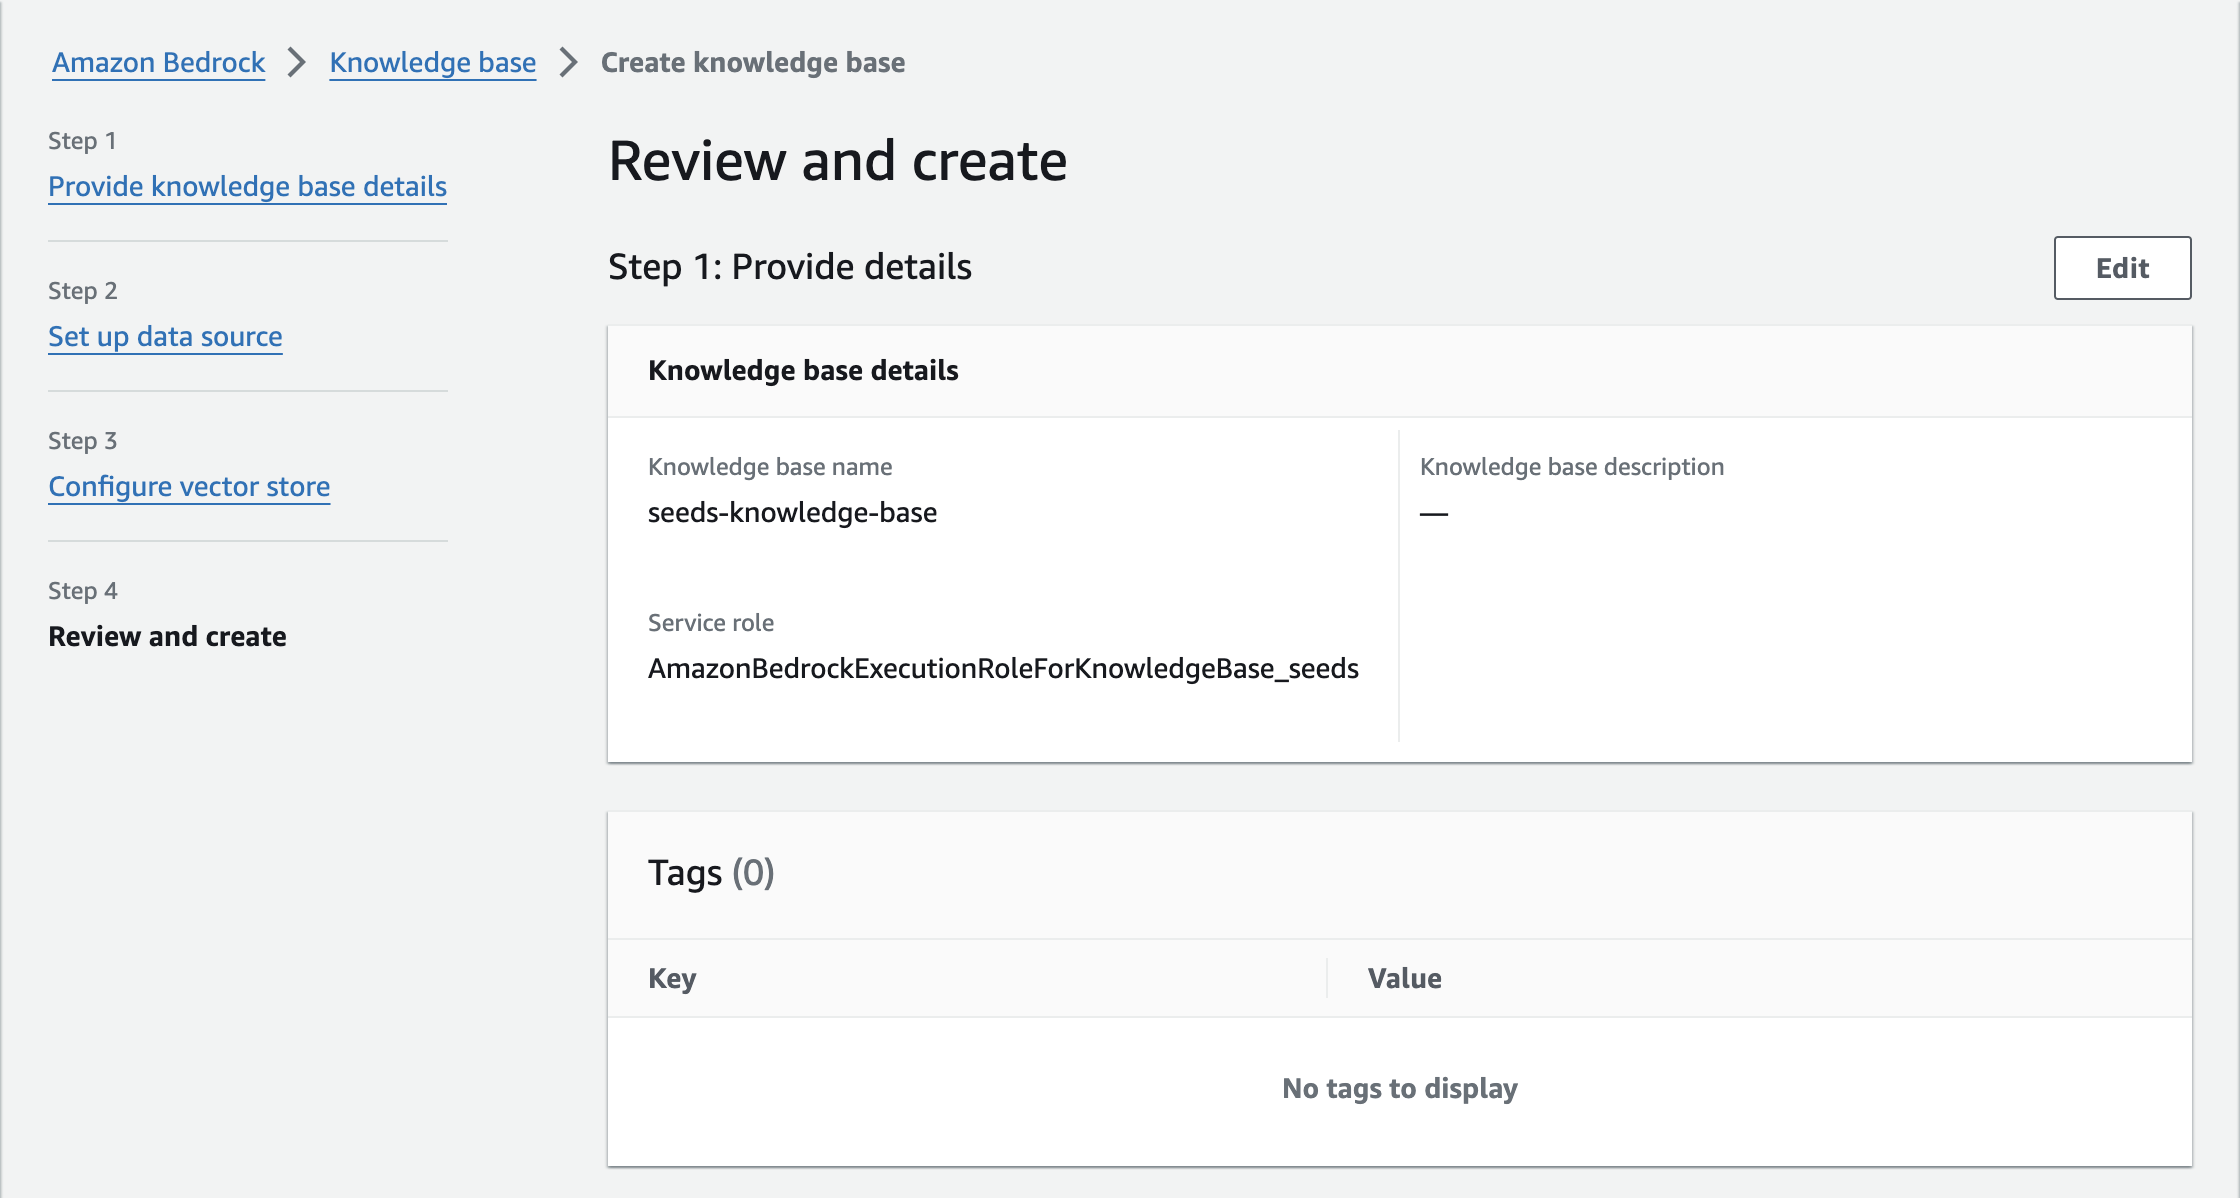Click the Value column header
Image resolution: width=2240 pixels, height=1198 pixels.
1404,978
